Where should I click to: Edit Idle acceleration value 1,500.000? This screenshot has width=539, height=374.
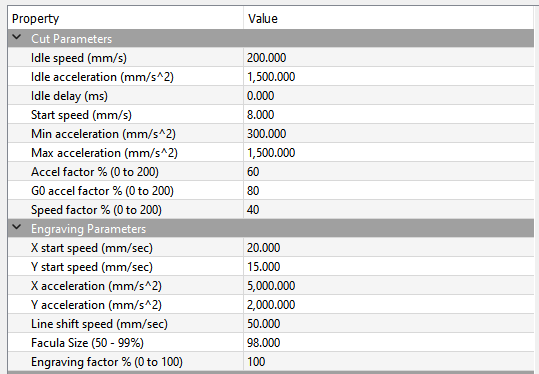point(389,77)
